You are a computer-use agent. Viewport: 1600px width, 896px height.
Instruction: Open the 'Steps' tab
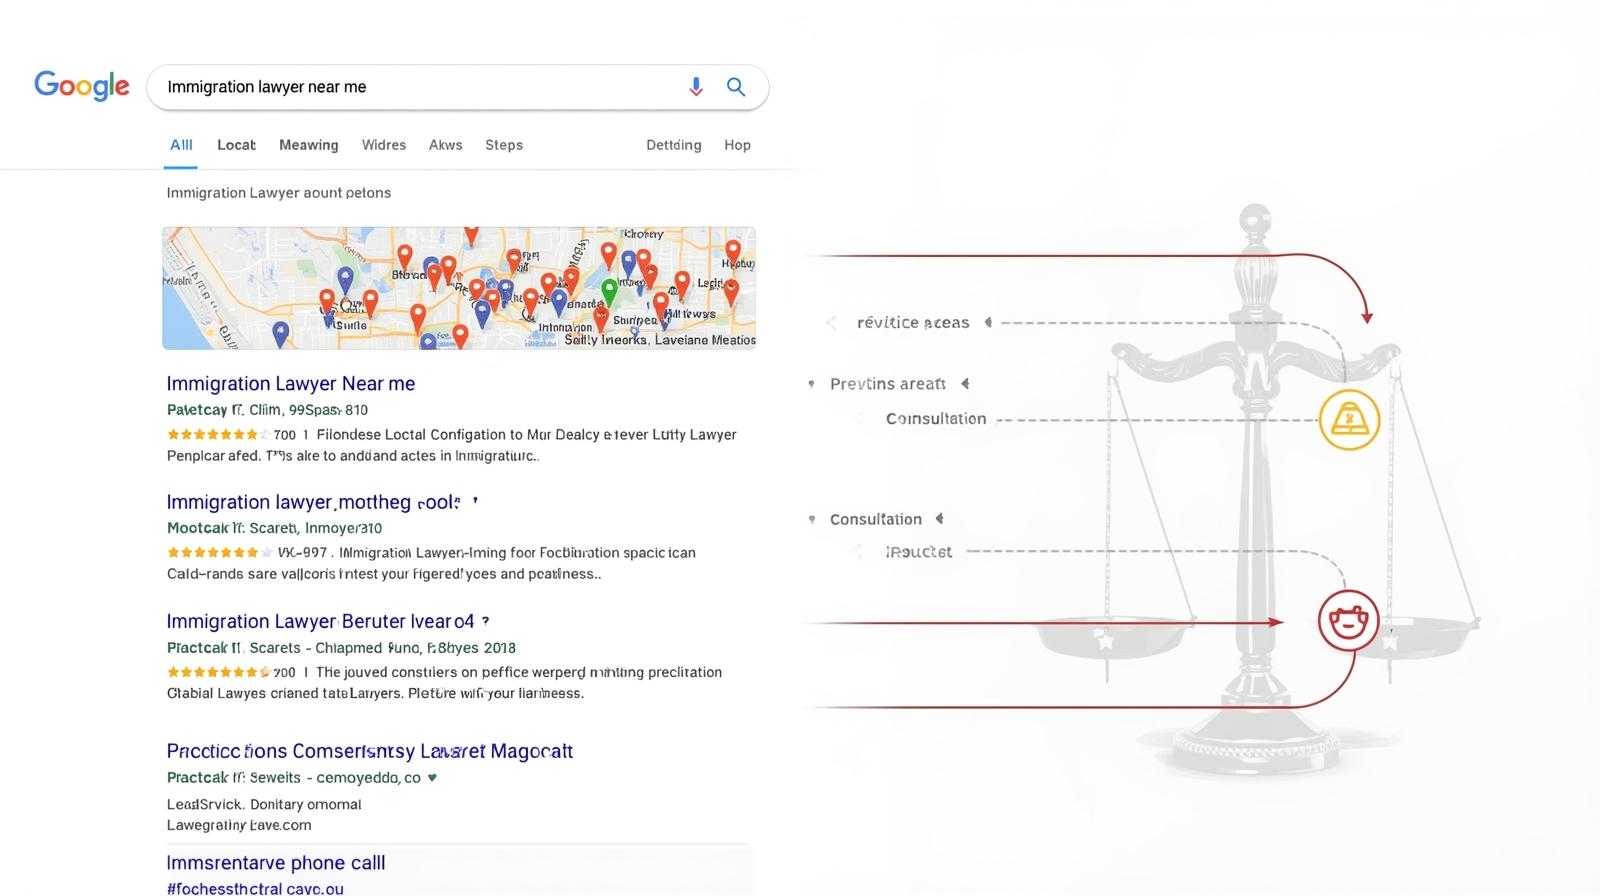[504, 145]
